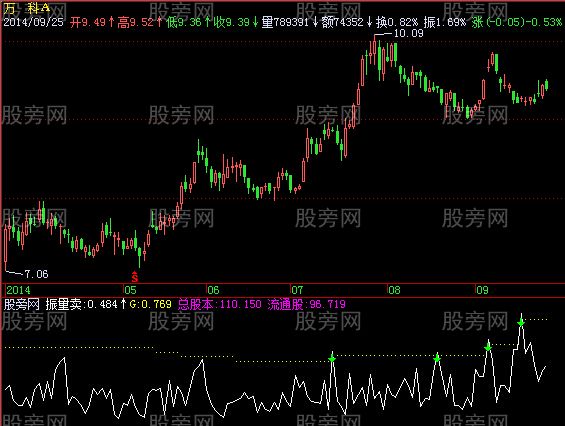Viewport: 565px width, 426px height.
Task: Select the 09 month marker on timeline
Action: tap(482, 290)
